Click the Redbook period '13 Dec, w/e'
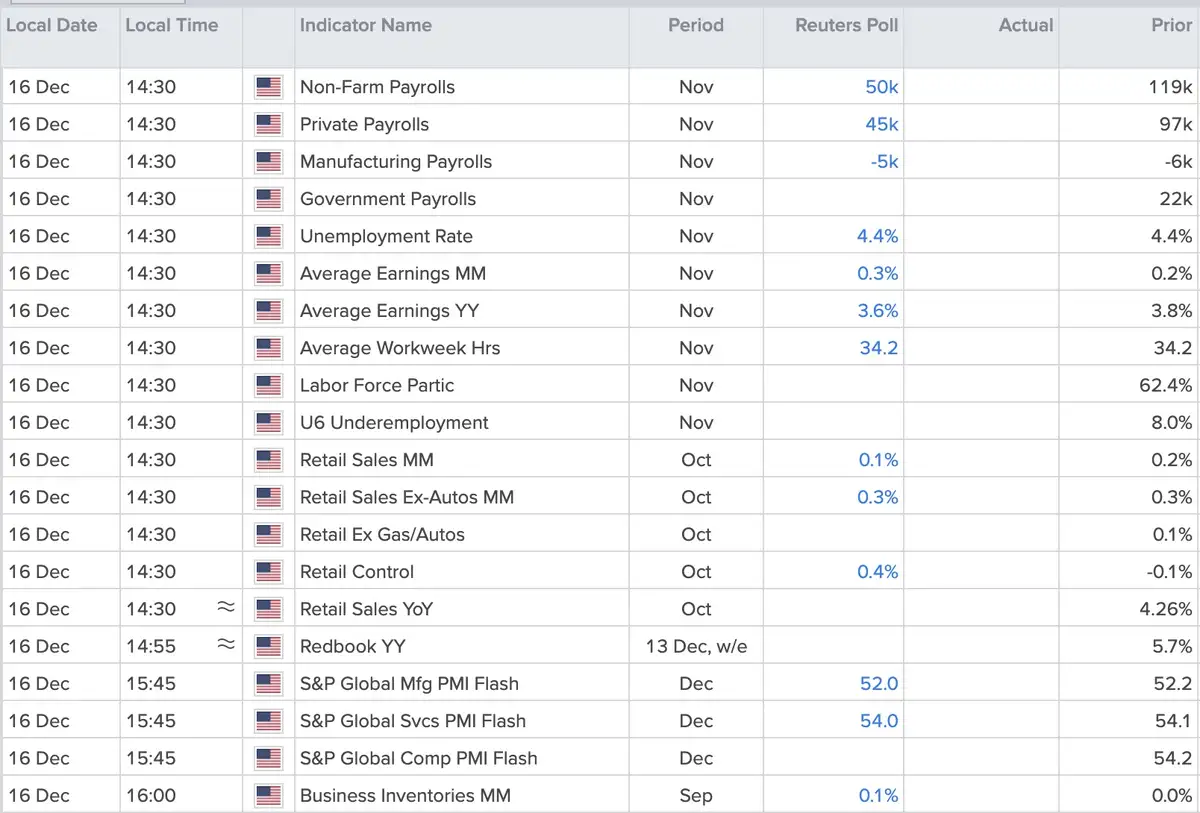The image size is (1200, 813). coord(696,646)
